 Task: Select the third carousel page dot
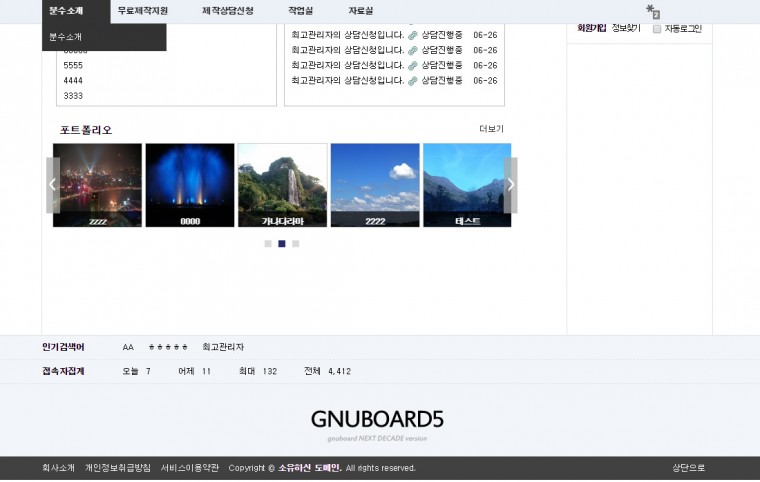pos(296,243)
